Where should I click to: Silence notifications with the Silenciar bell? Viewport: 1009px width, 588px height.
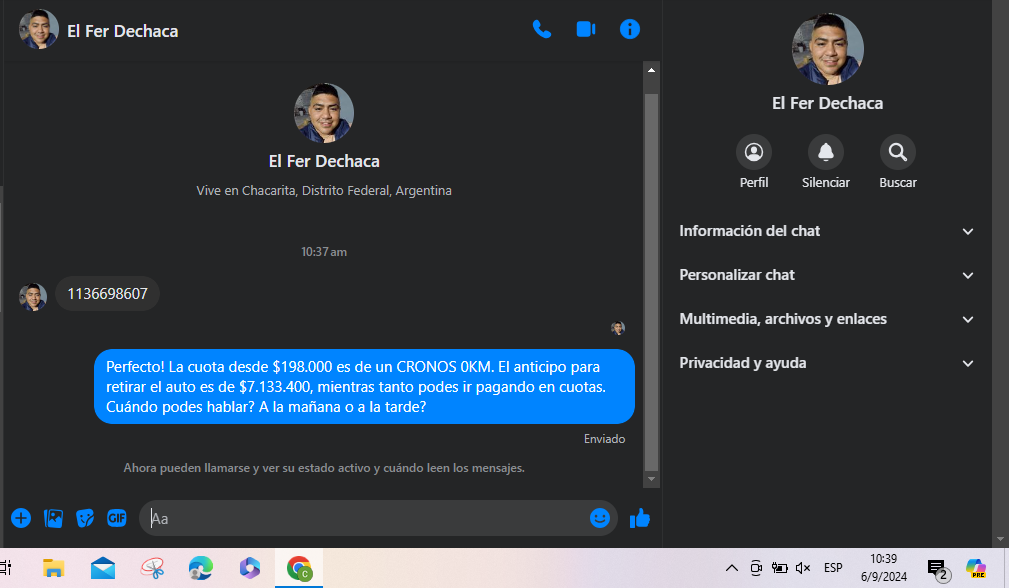[826, 153]
